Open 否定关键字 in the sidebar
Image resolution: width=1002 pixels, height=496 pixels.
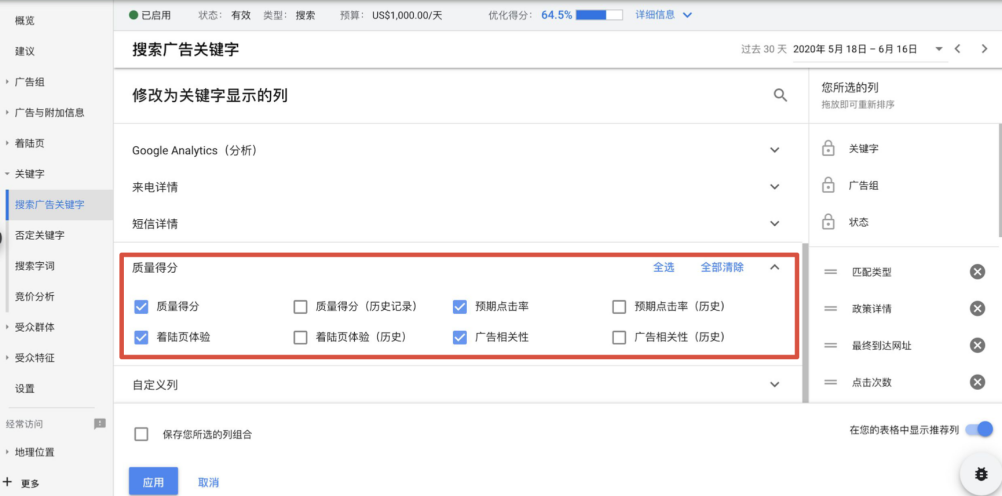coord(40,235)
